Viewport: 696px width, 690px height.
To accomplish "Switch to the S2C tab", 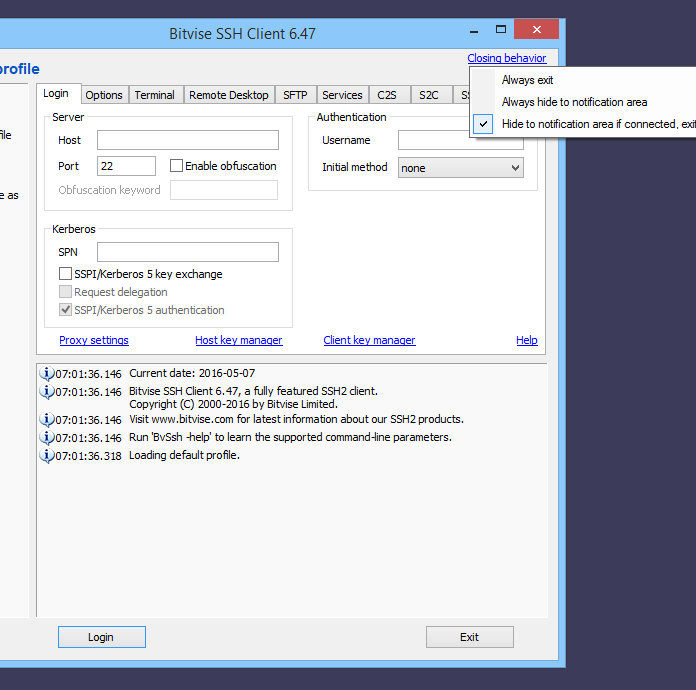I will 429,95.
